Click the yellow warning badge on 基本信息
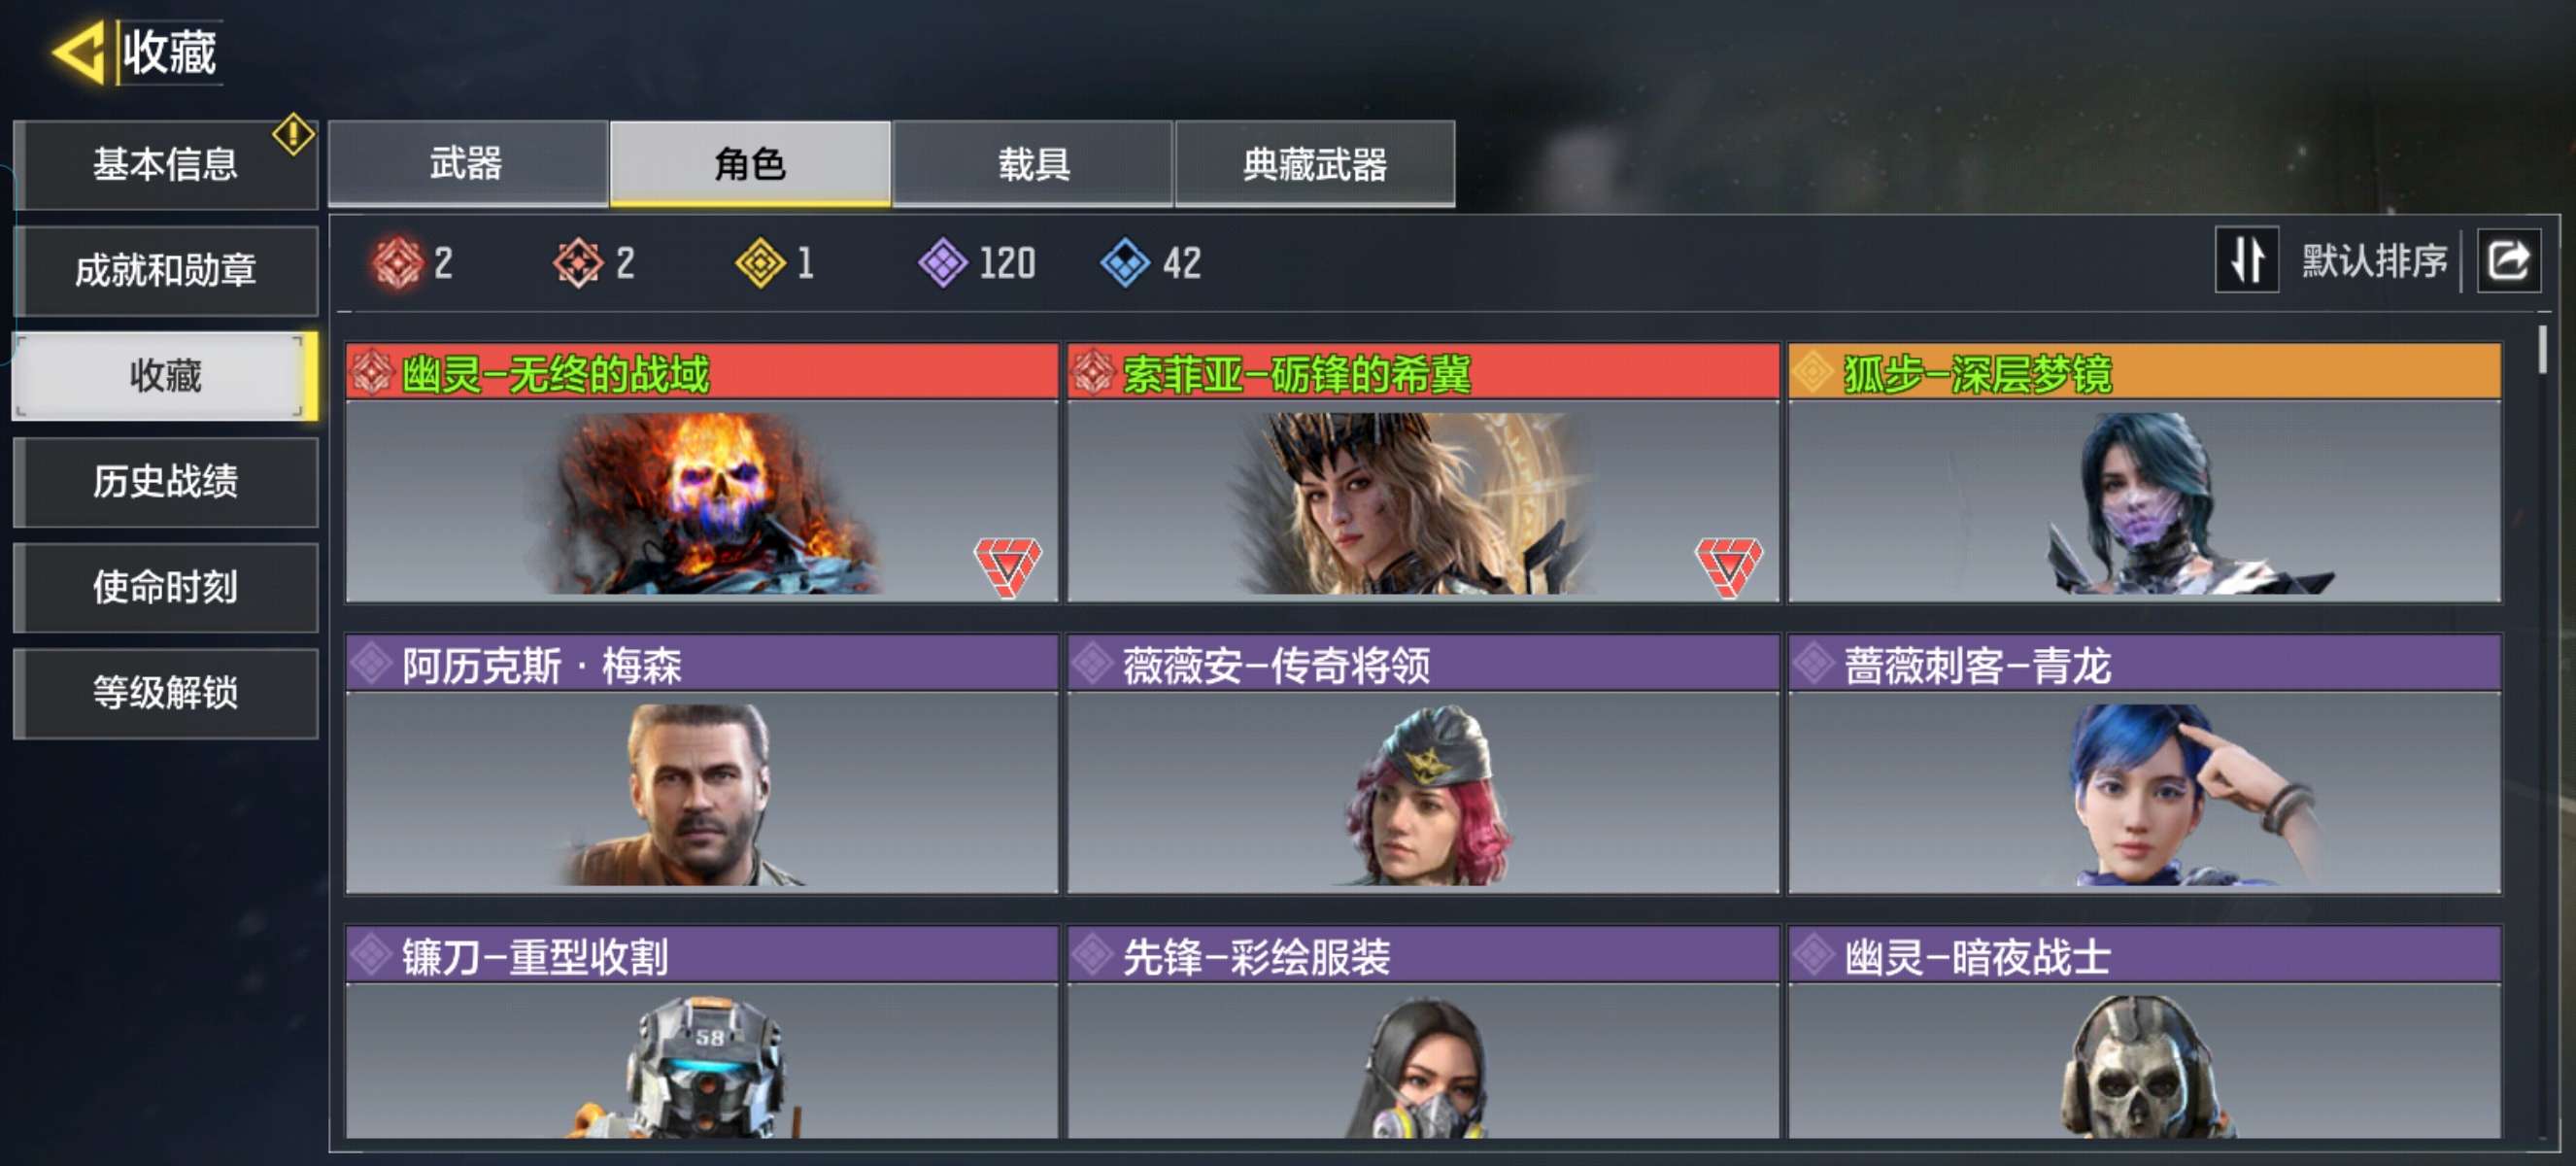This screenshot has height=1166, width=2576. pos(293,134)
